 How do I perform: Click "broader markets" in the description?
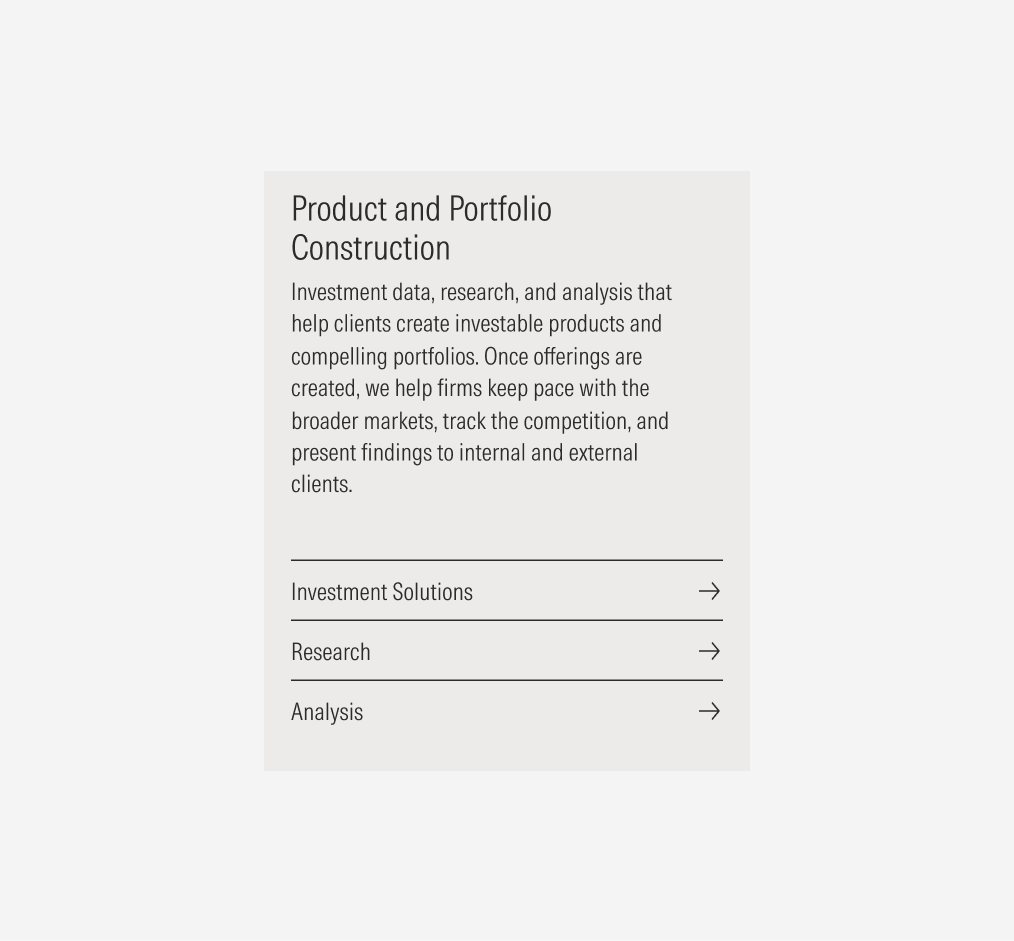point(363,420)
